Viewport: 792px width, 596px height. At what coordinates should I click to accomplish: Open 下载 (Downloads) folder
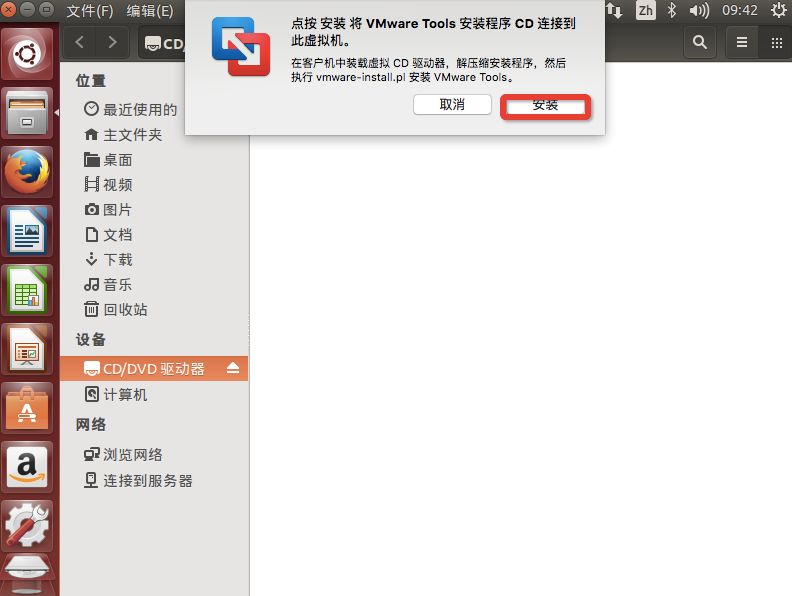click(108, 260)
